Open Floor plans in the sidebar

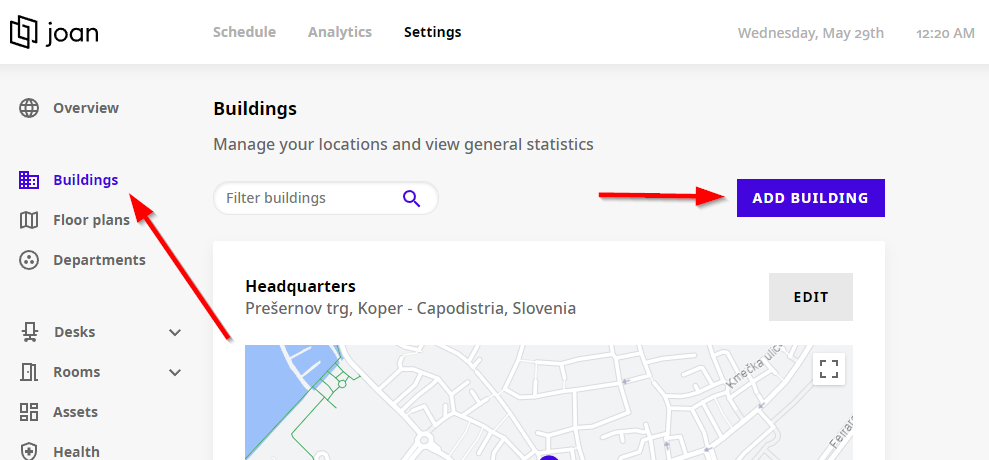(x=91, y=220)
